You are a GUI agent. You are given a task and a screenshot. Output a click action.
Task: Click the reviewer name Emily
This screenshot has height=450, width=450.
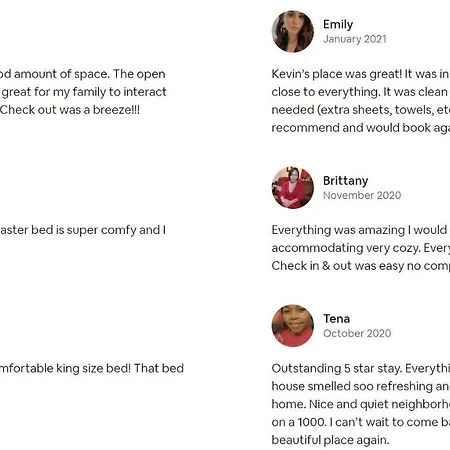[338, 24]
